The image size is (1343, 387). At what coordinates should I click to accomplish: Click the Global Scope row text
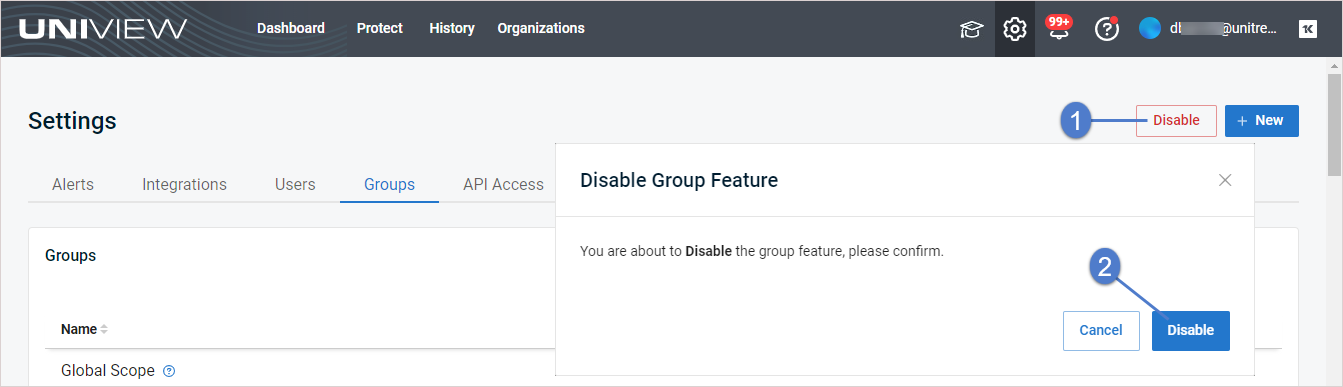pyautogui.click(x=108, y=370)
